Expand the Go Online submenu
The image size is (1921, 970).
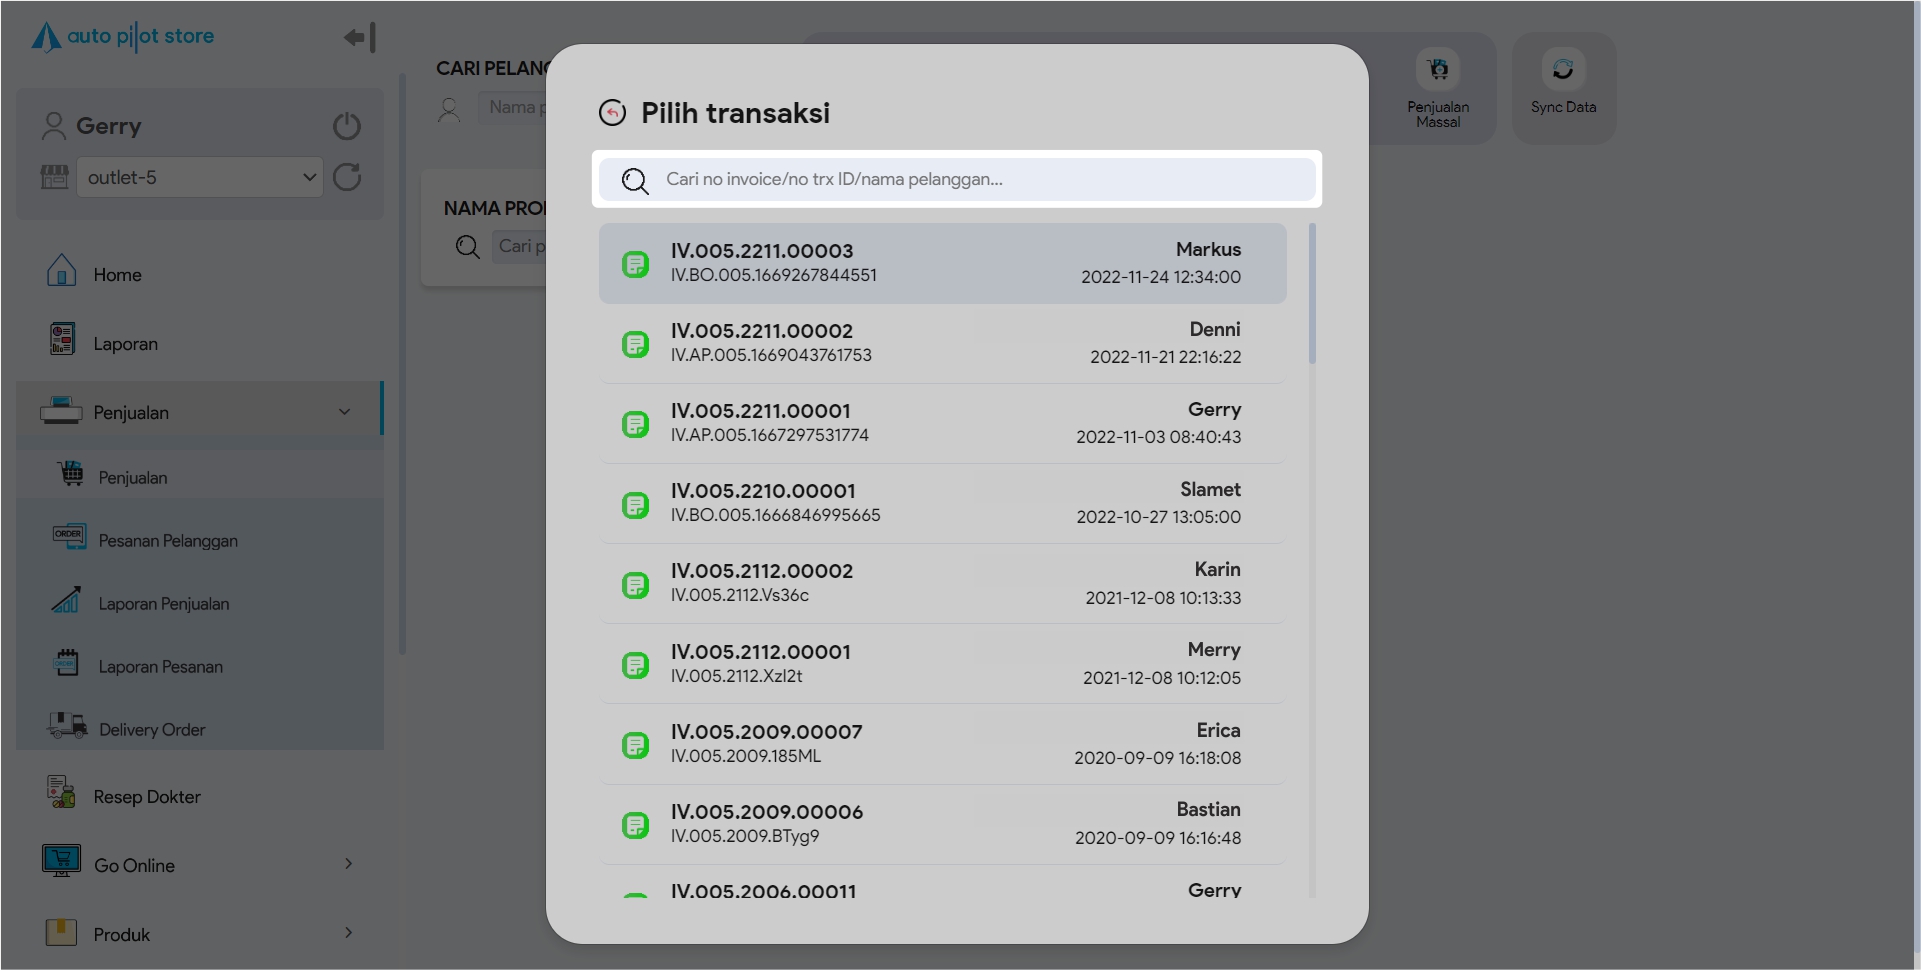pos(348,864)
